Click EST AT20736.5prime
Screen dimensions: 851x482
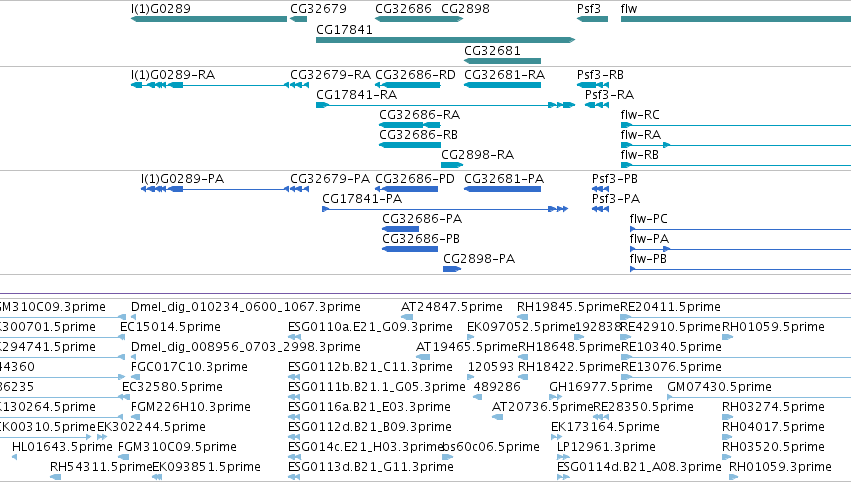(x=543, y=407)
